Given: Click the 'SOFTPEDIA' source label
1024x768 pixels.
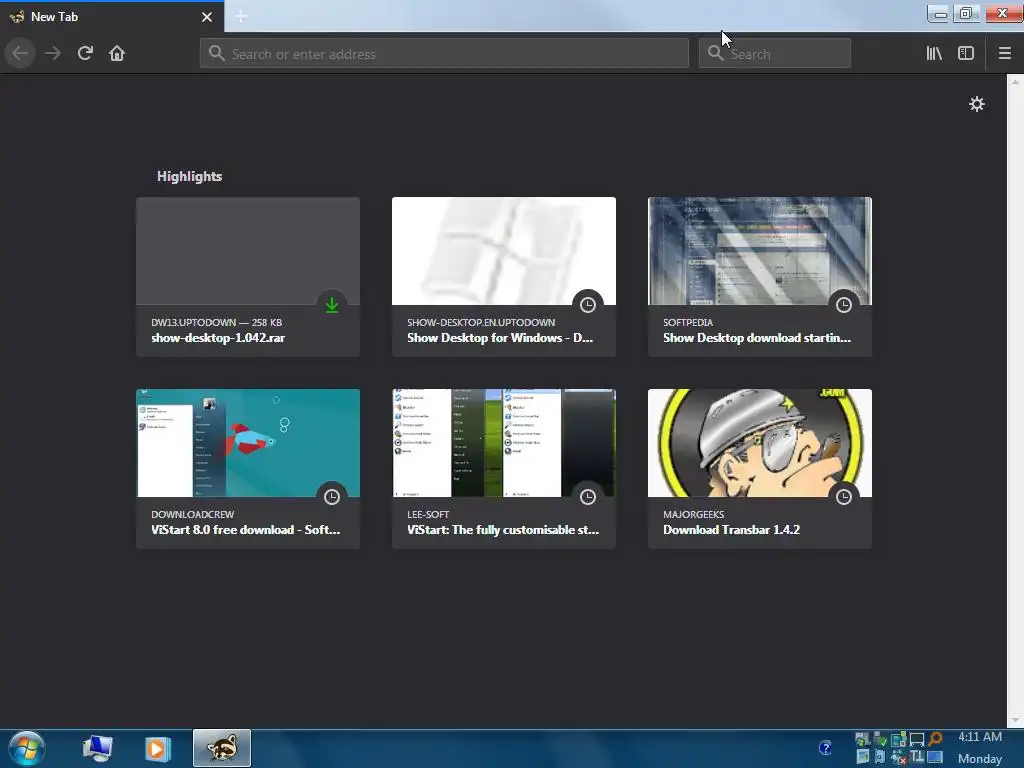Looking at the screenshot, I should [x=688, y=322].
